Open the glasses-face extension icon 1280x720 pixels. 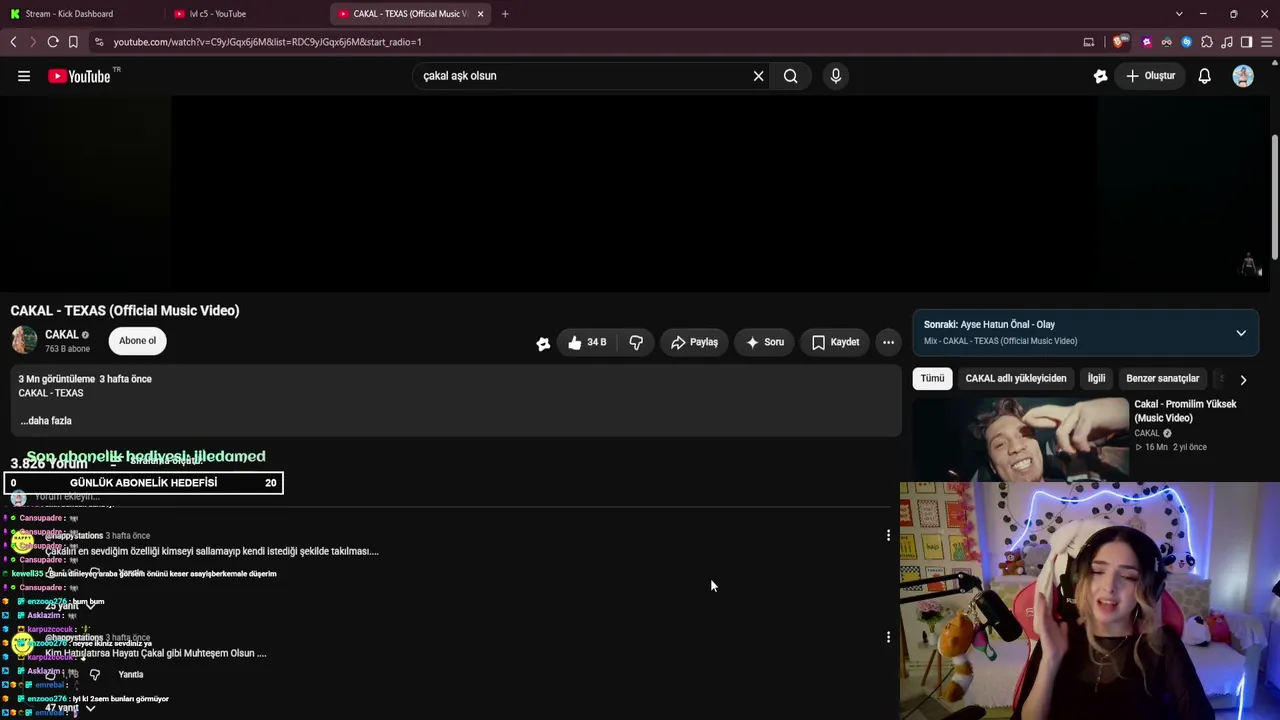click(1167, 42)
